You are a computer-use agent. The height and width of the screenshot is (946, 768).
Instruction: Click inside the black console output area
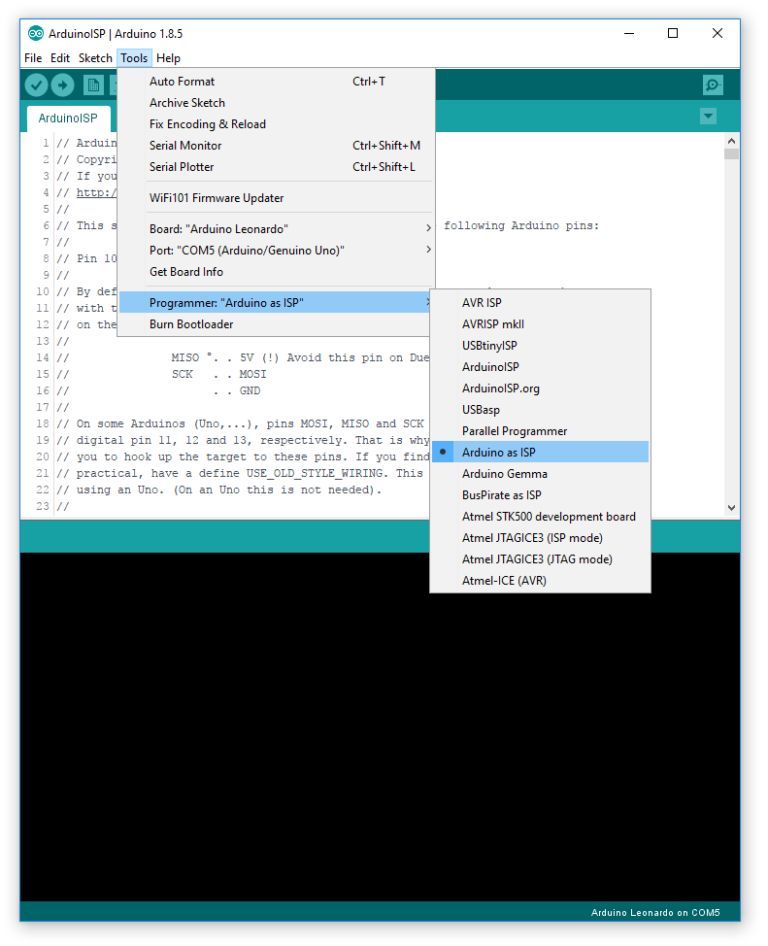coord(380,727)
